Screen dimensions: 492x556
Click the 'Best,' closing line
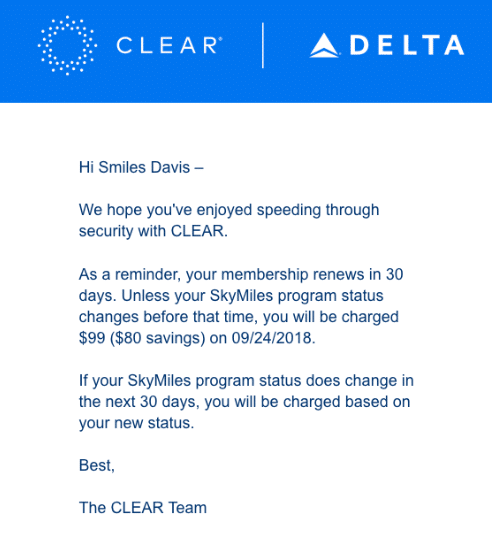(97, 465)
